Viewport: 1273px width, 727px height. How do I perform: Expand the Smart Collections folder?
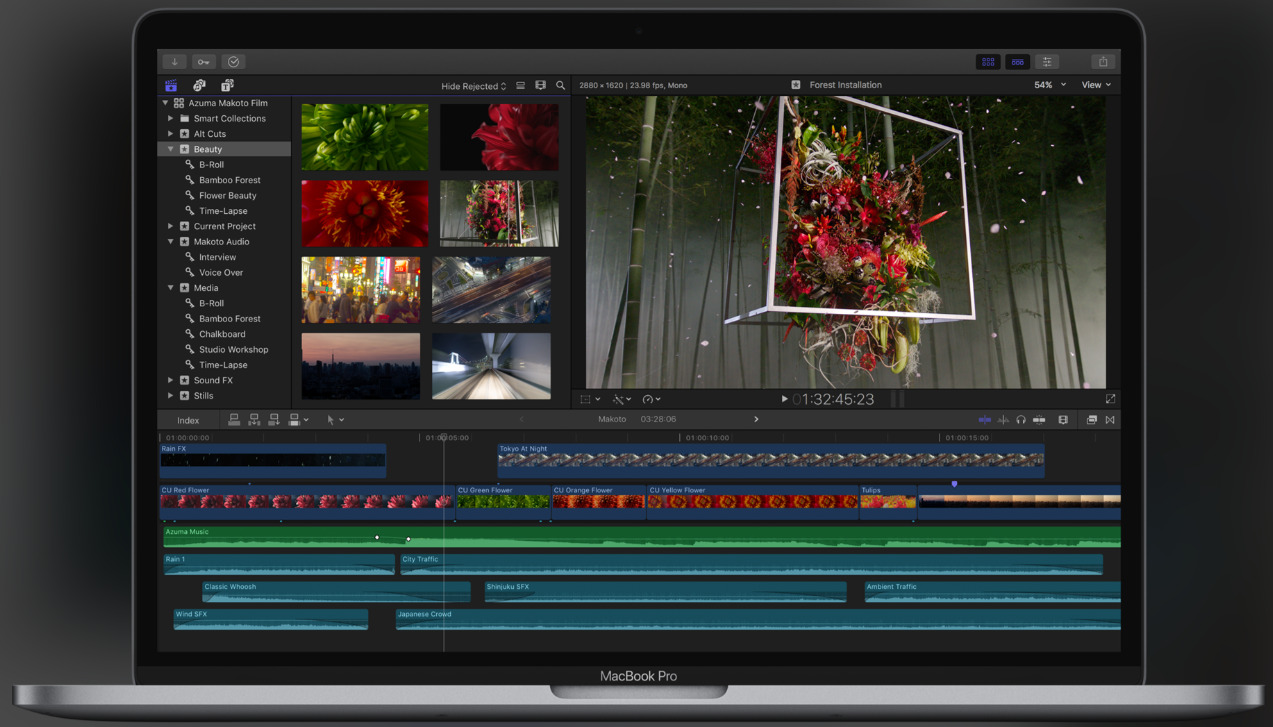pos(171,118)
